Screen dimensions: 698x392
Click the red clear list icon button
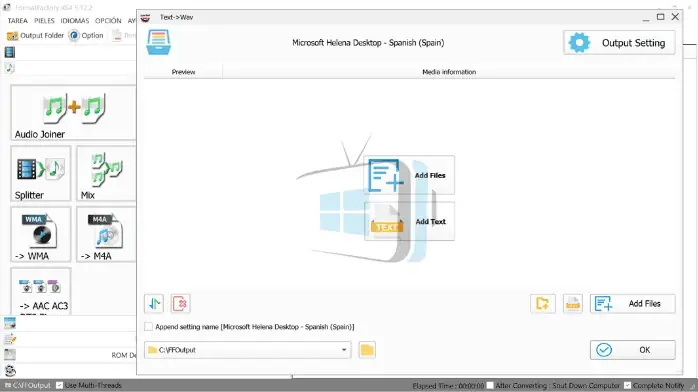tap(180, 304)
